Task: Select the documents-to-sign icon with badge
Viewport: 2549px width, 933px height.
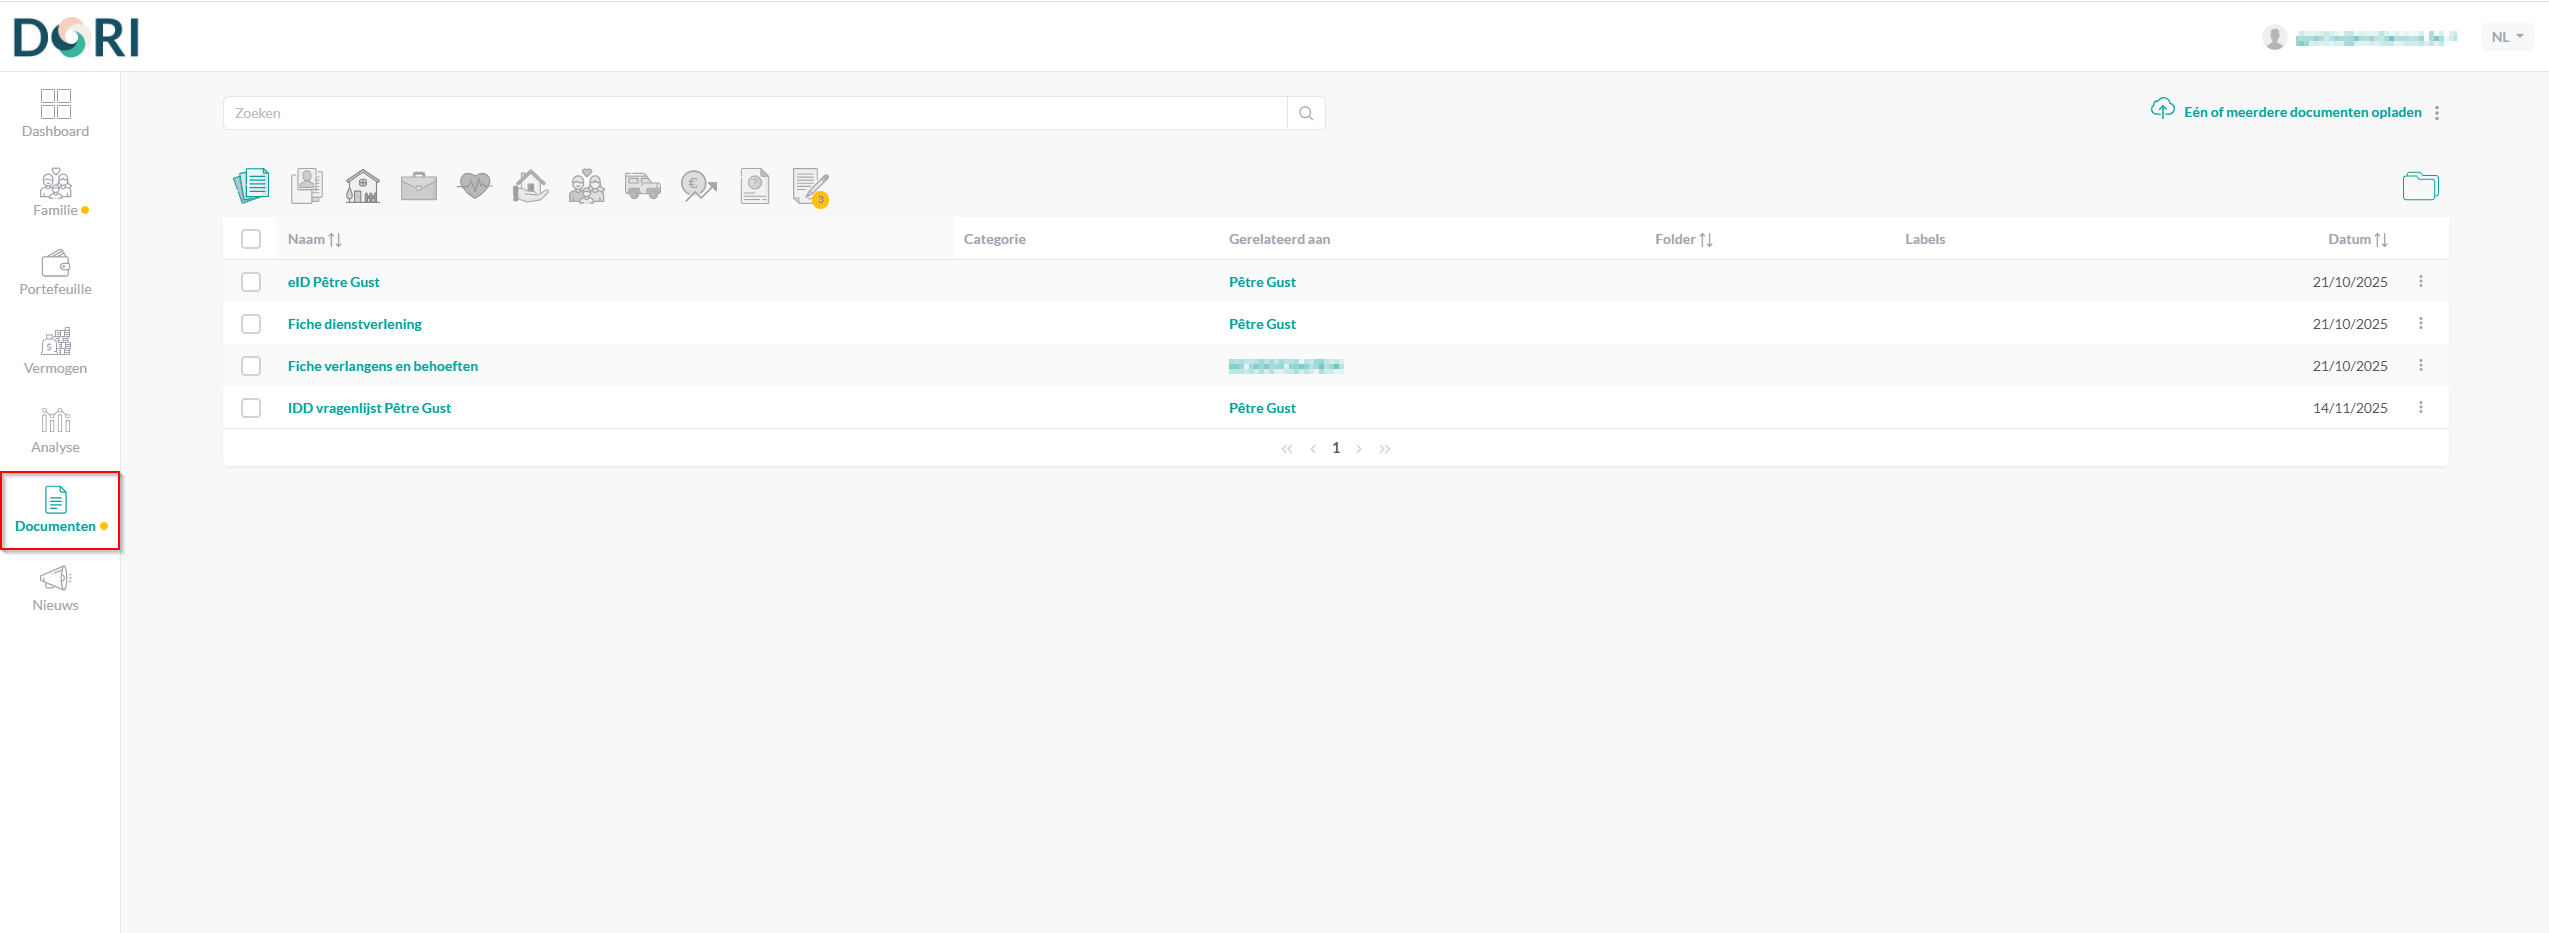Action: click(810, 187)
